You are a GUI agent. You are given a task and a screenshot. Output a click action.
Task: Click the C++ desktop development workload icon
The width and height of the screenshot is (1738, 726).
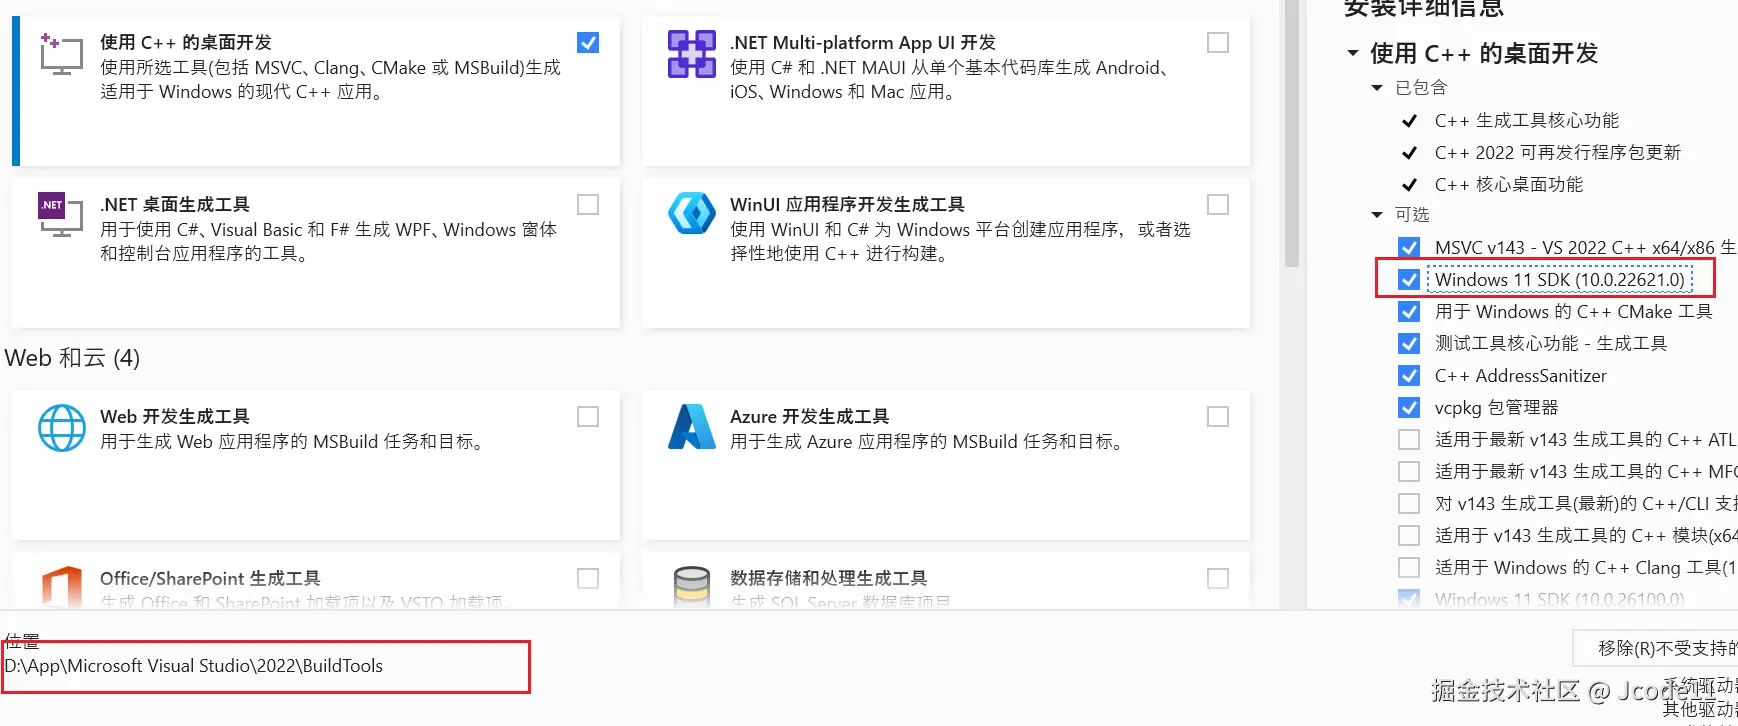pos(61,54)
